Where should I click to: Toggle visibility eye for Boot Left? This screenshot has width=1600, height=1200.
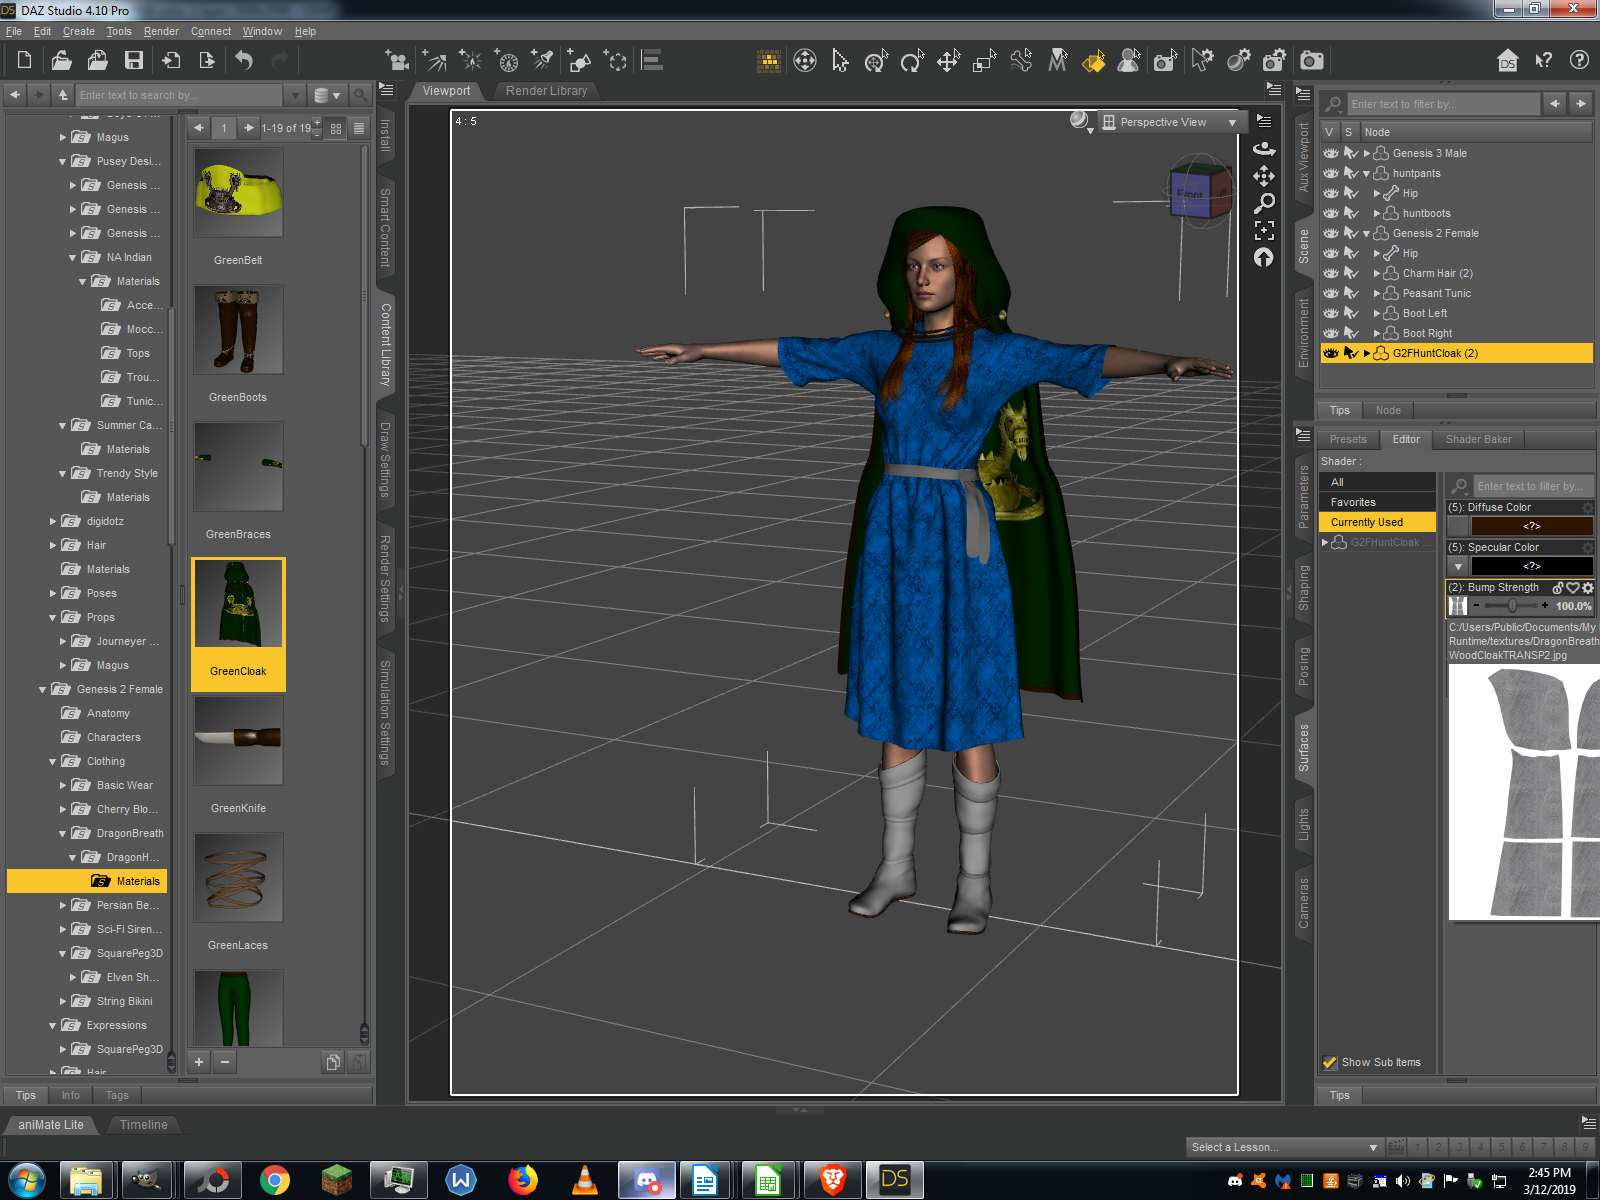[x=1331, y=313]
